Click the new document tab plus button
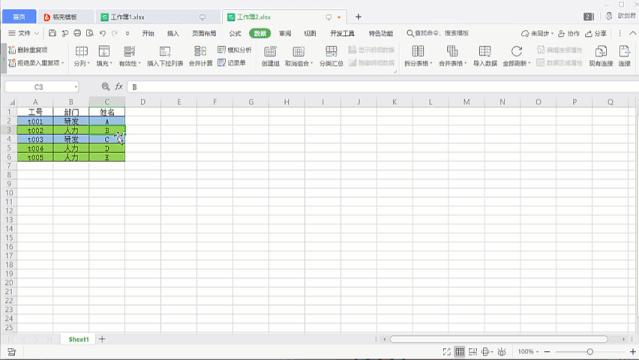This screenshot has width=639, height=360. point(358,17)
